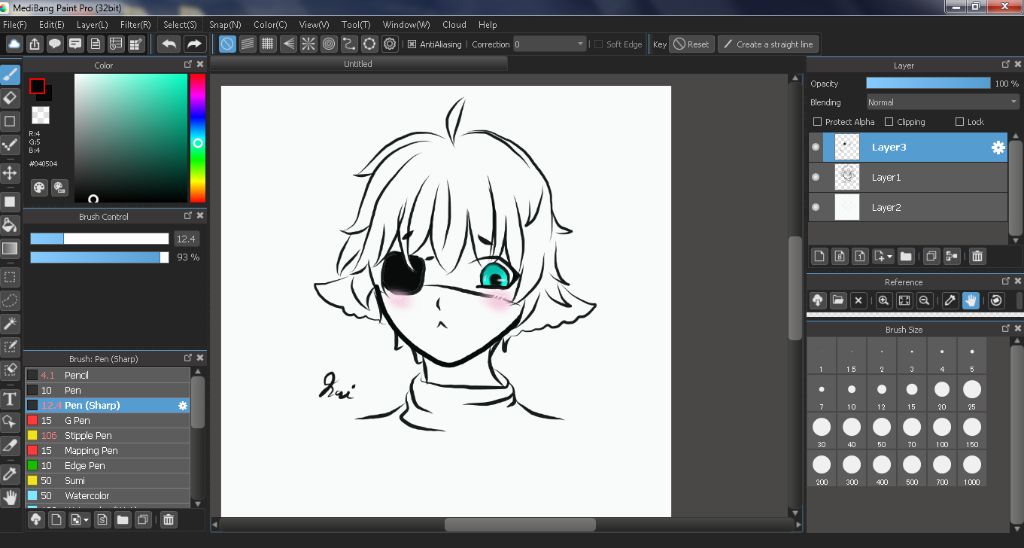Image resolution: width=1024 pixels, height=548 pixels.
Task: Enable the grid snap icon
Action: 268,44
